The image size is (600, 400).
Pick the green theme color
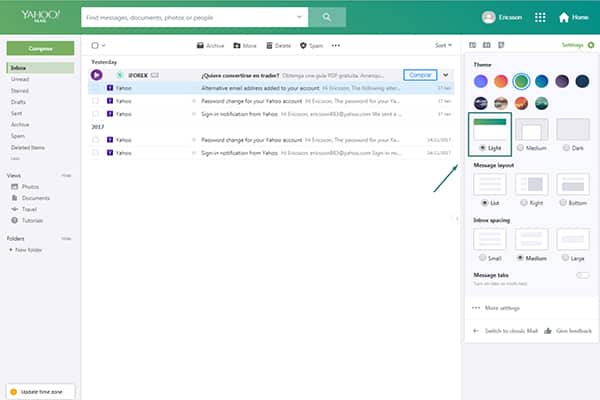521,81
